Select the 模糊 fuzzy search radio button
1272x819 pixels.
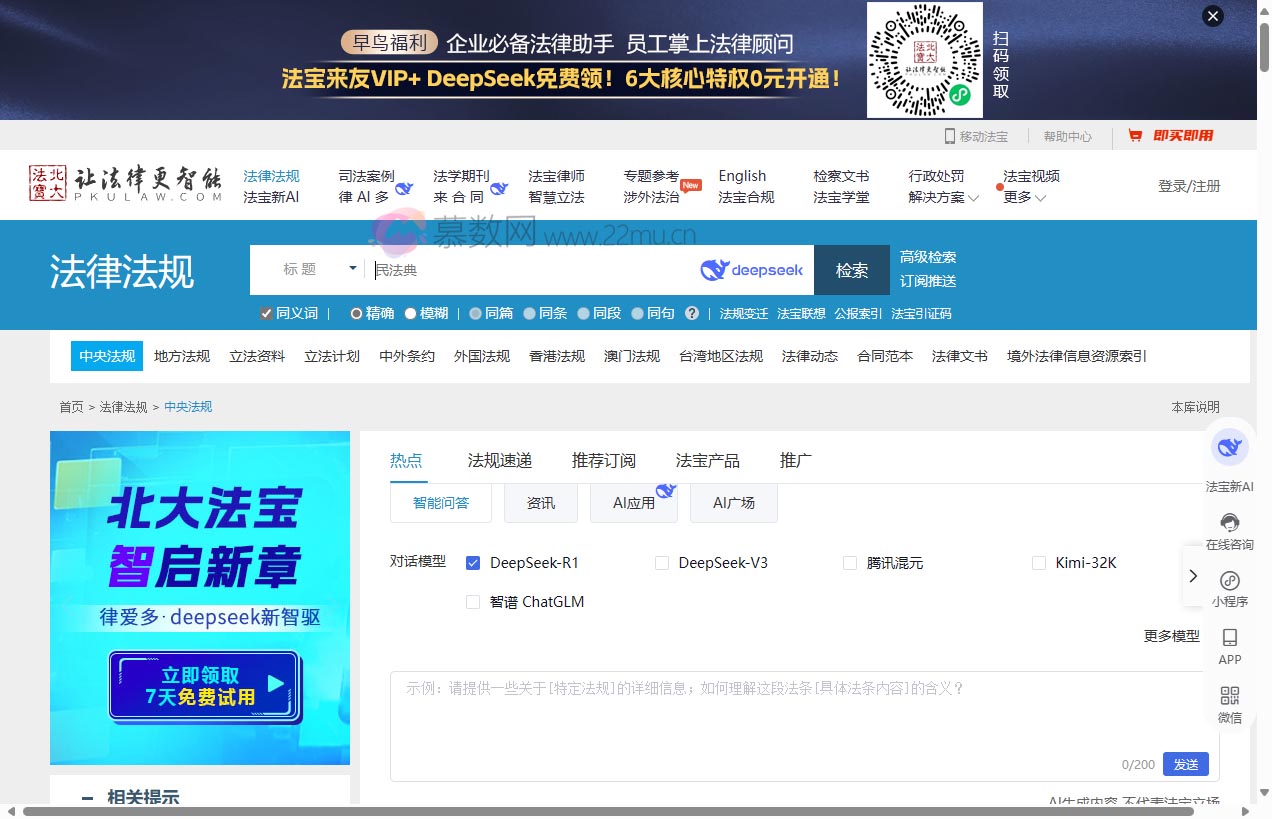click(411, 313)
